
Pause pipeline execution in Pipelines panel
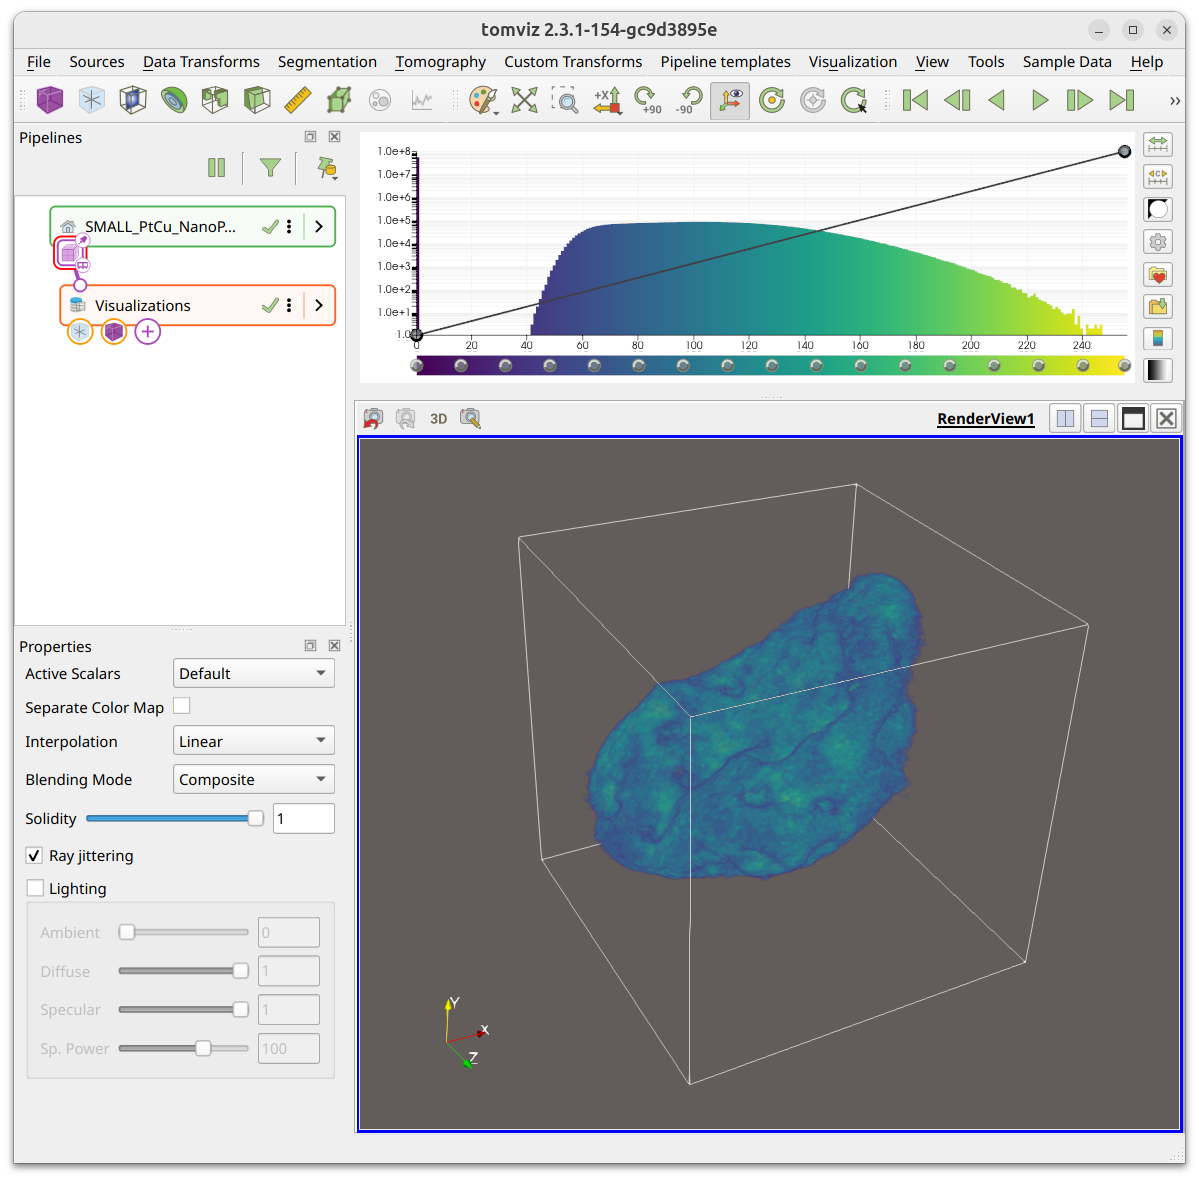[x=216, y=167]
